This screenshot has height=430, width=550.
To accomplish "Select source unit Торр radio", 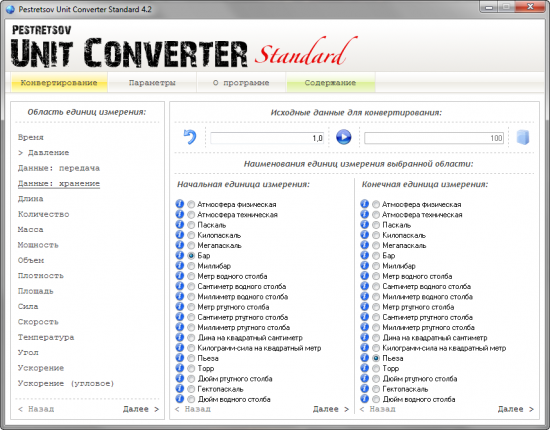I will pyautogui.click(x=191, y=368).
